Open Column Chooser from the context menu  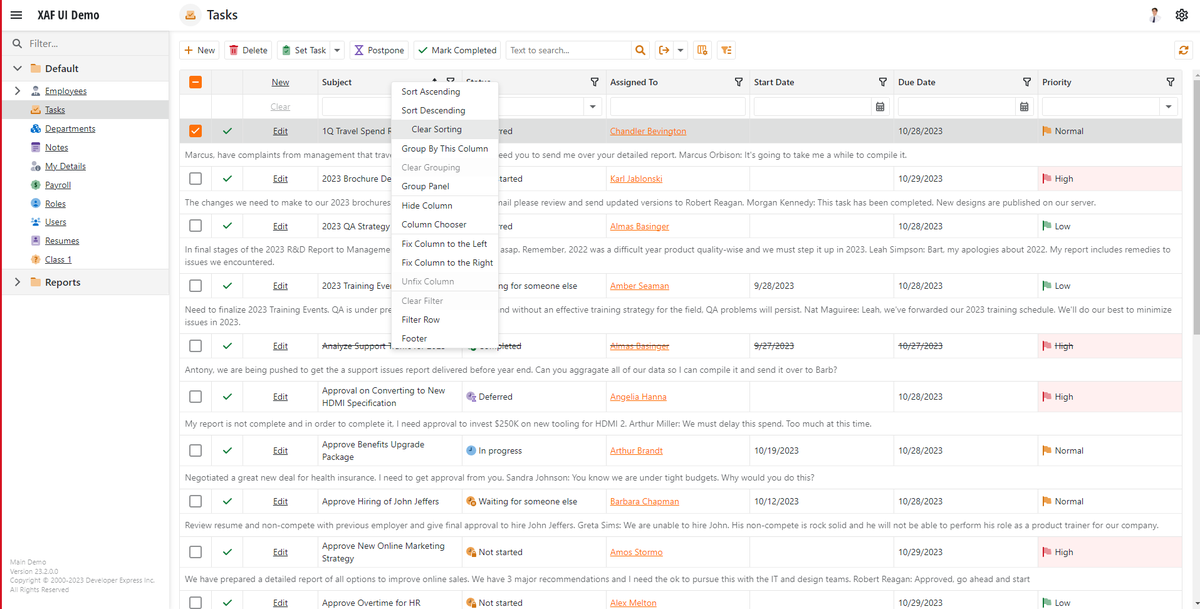tap(445, 224)
